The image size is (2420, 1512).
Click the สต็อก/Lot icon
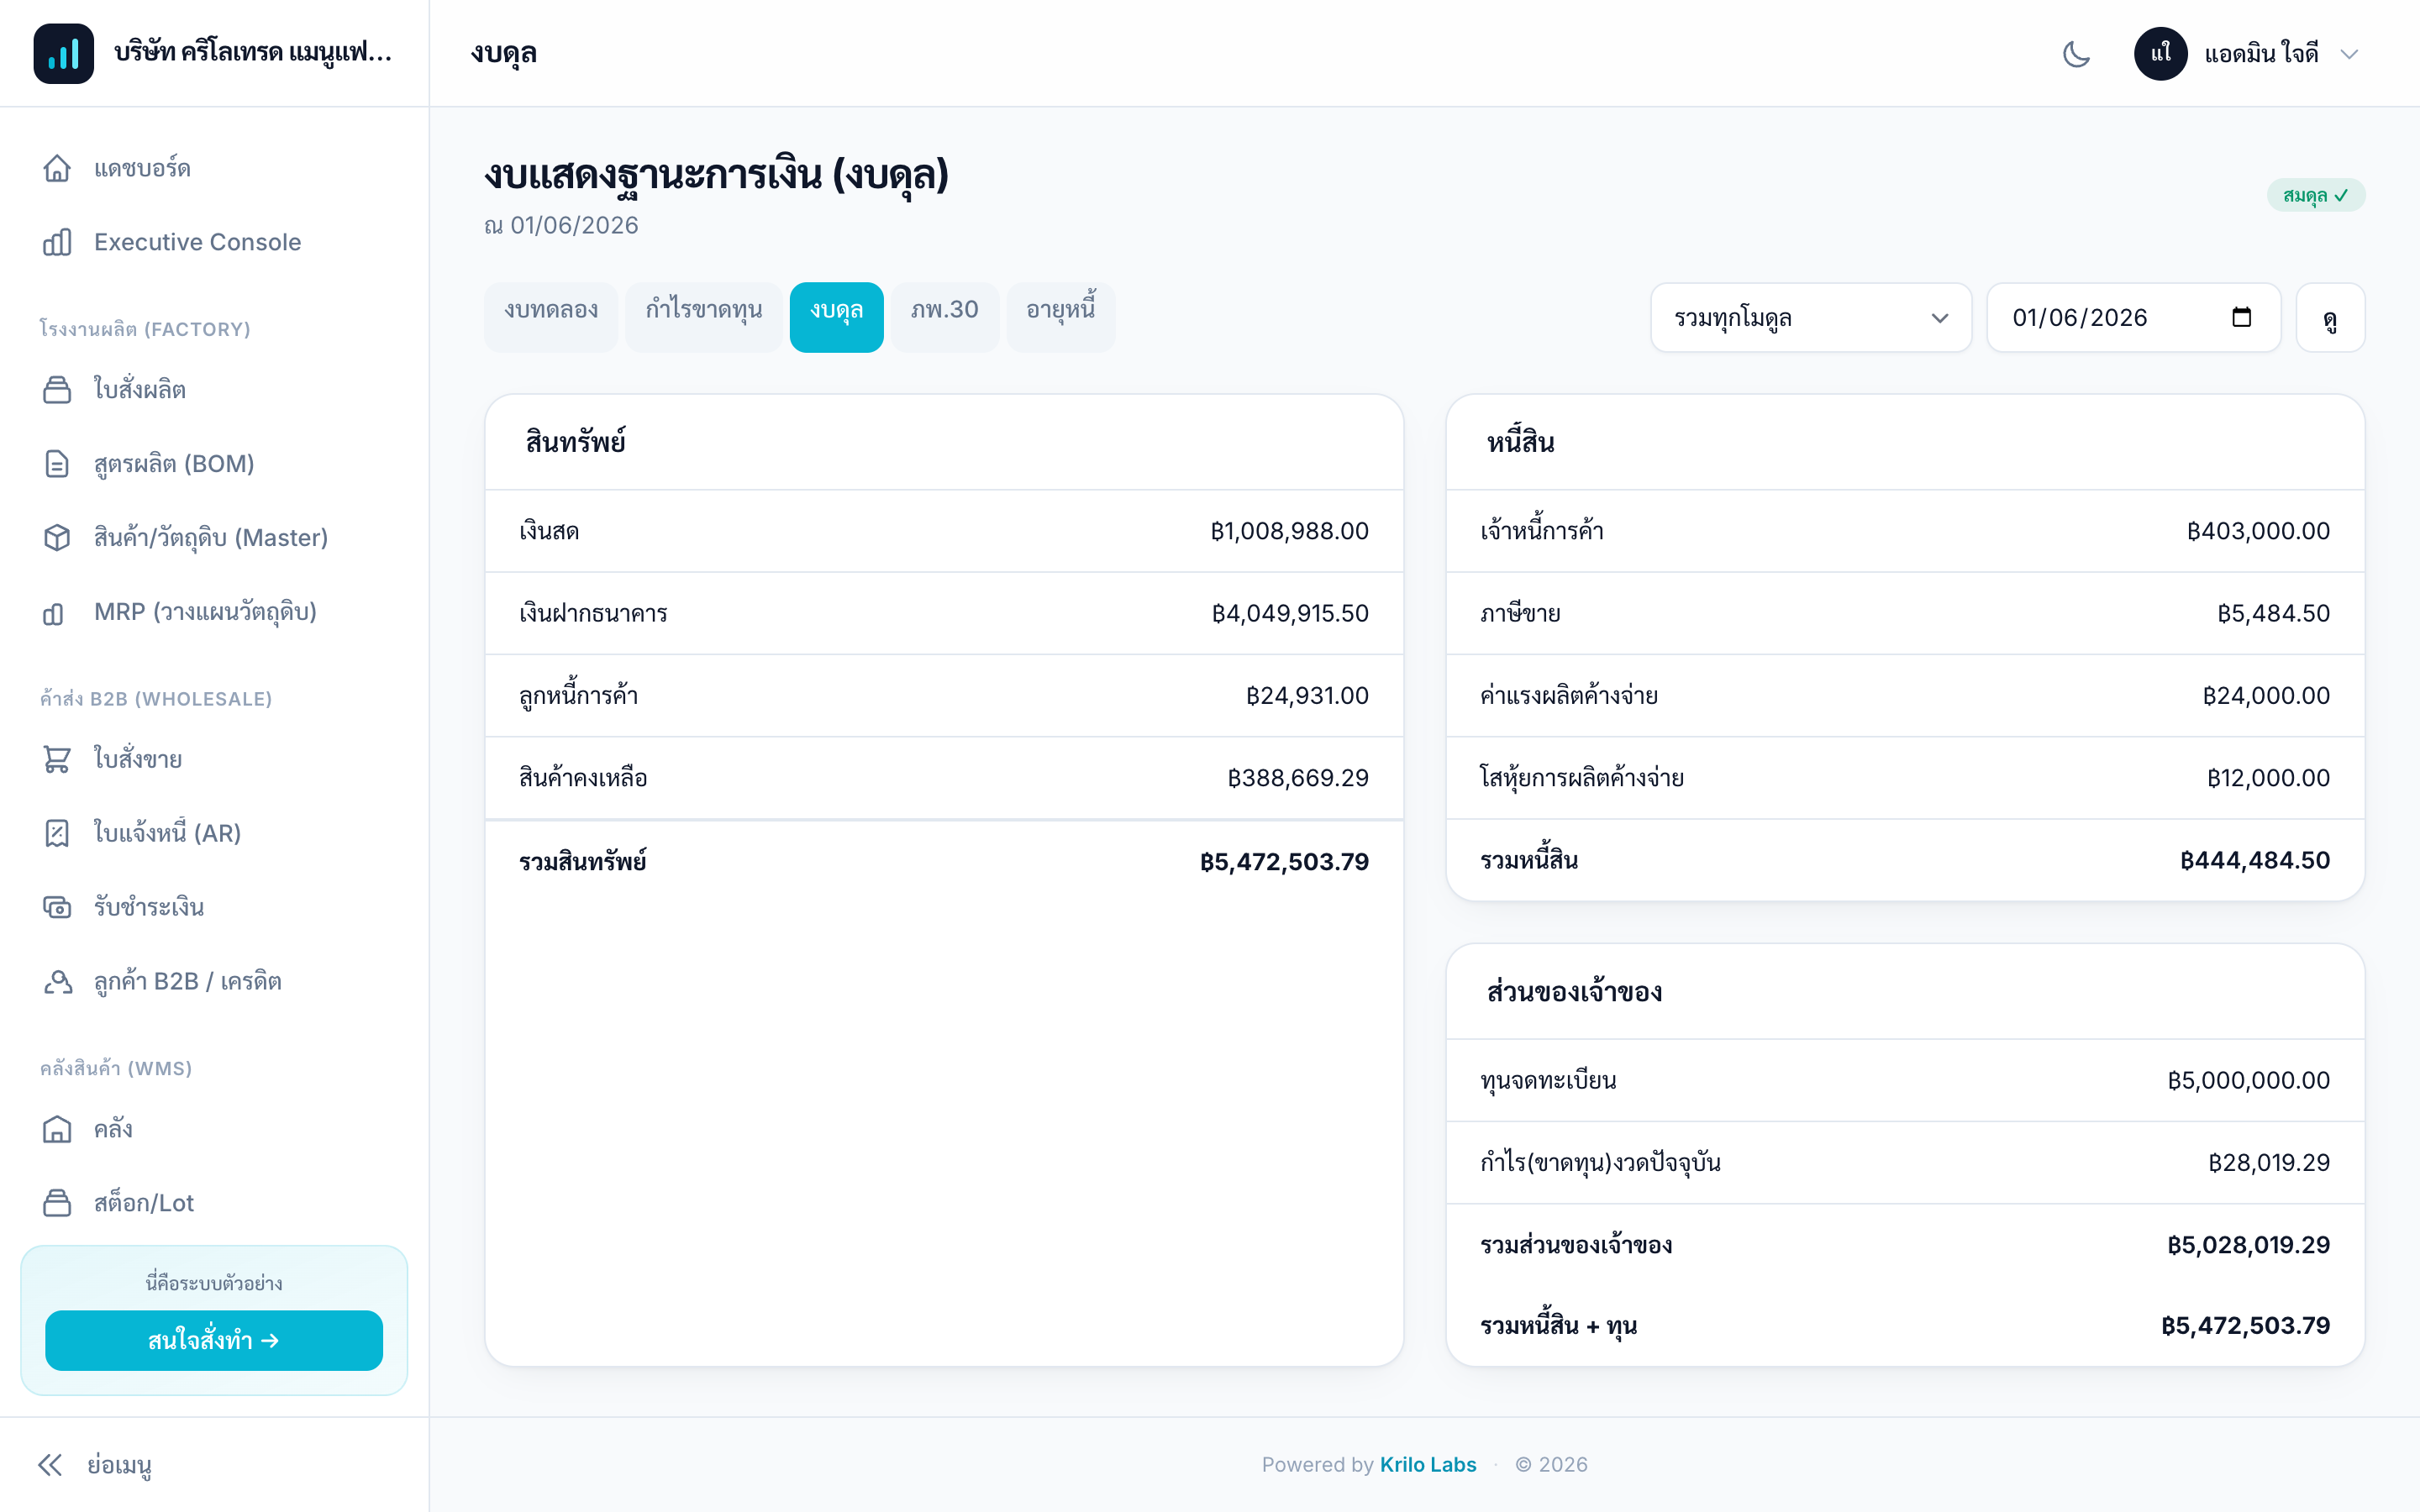coord(57,1203)
